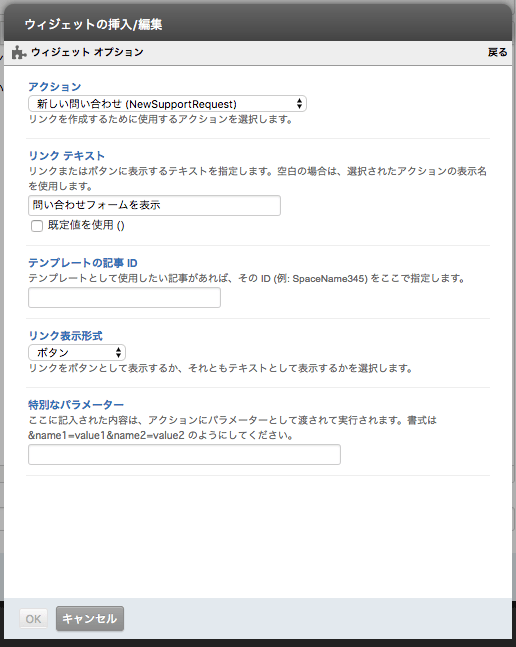Click the アクション field heading
The height and width of the screenshot is (647, 516).
tap(54, 87)
